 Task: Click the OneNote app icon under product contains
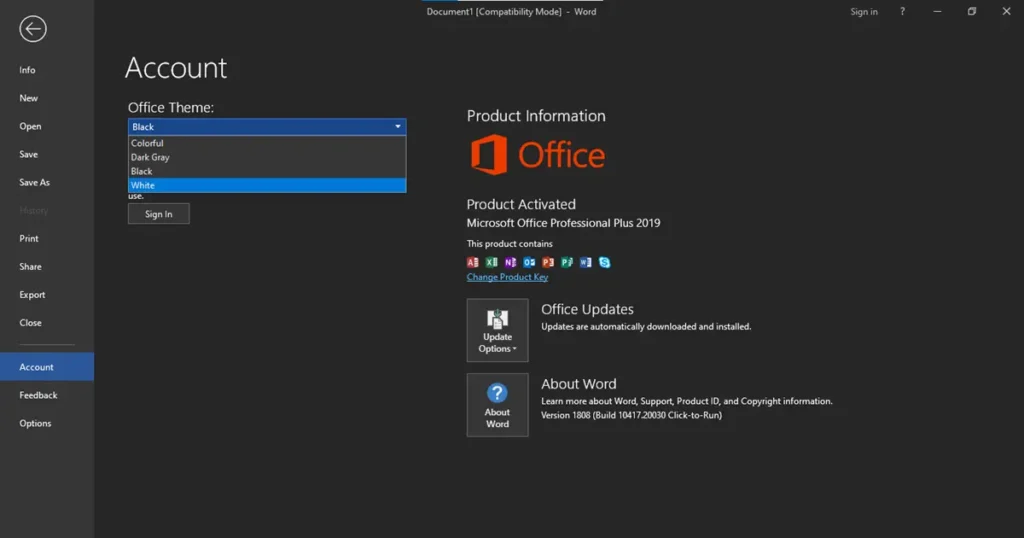[511, 262]
